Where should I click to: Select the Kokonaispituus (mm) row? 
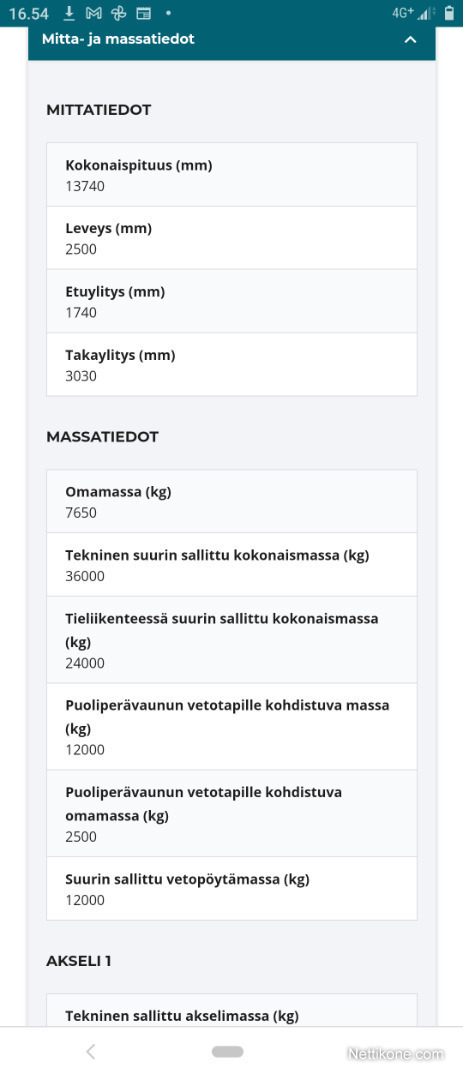pyautogui.click(x=232, y=175)
